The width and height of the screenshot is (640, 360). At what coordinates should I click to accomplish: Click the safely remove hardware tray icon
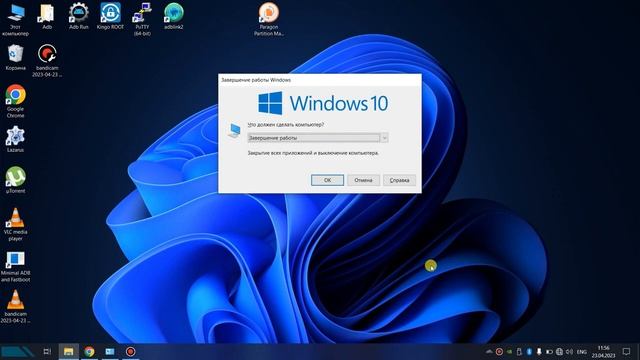tap(519, 351)
